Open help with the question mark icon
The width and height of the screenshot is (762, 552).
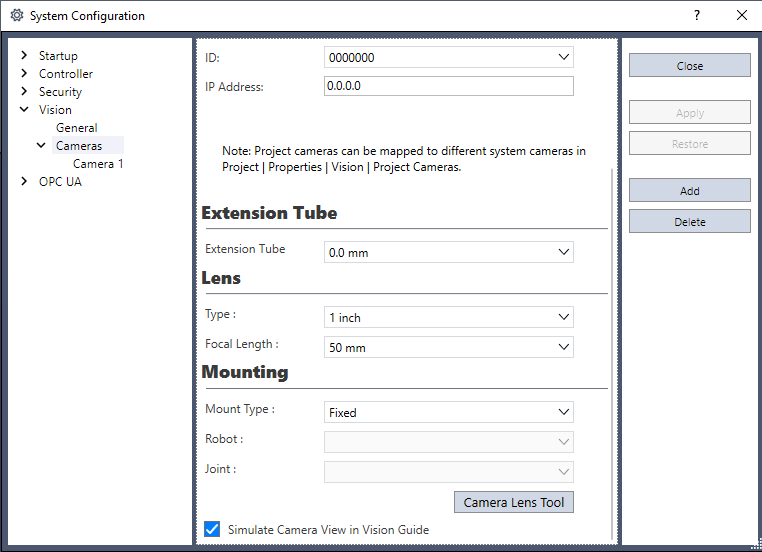point(697,16)
